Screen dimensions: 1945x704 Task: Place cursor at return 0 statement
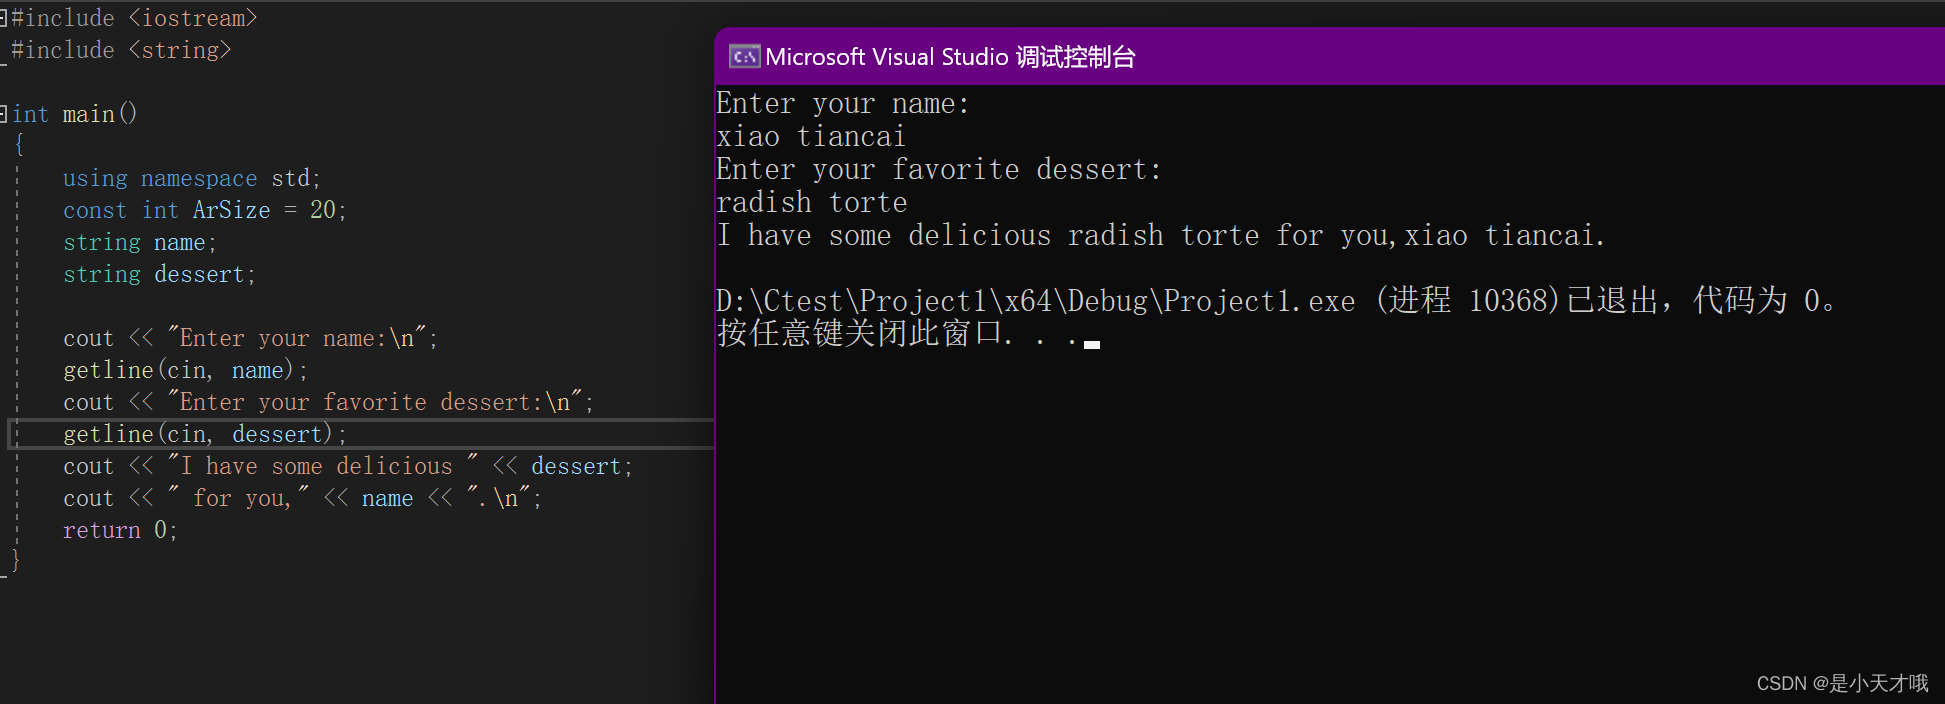point(118,530)
